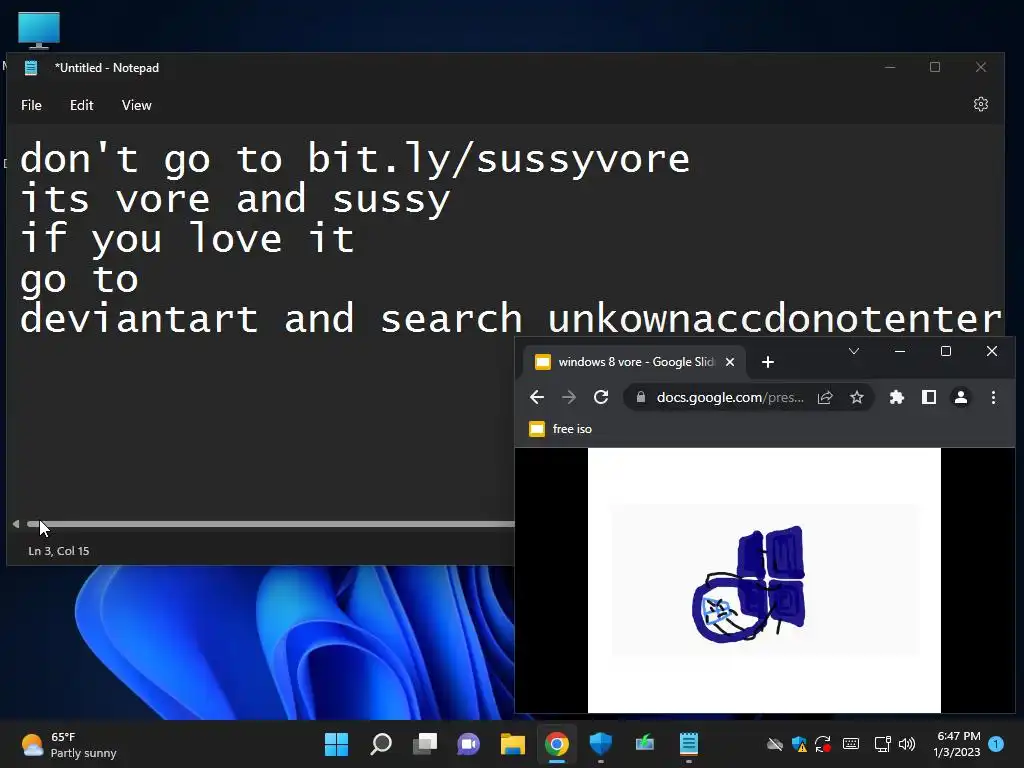
Task: Click the 'if you love it' line in Notepad
Action: [x=187, y=238]
